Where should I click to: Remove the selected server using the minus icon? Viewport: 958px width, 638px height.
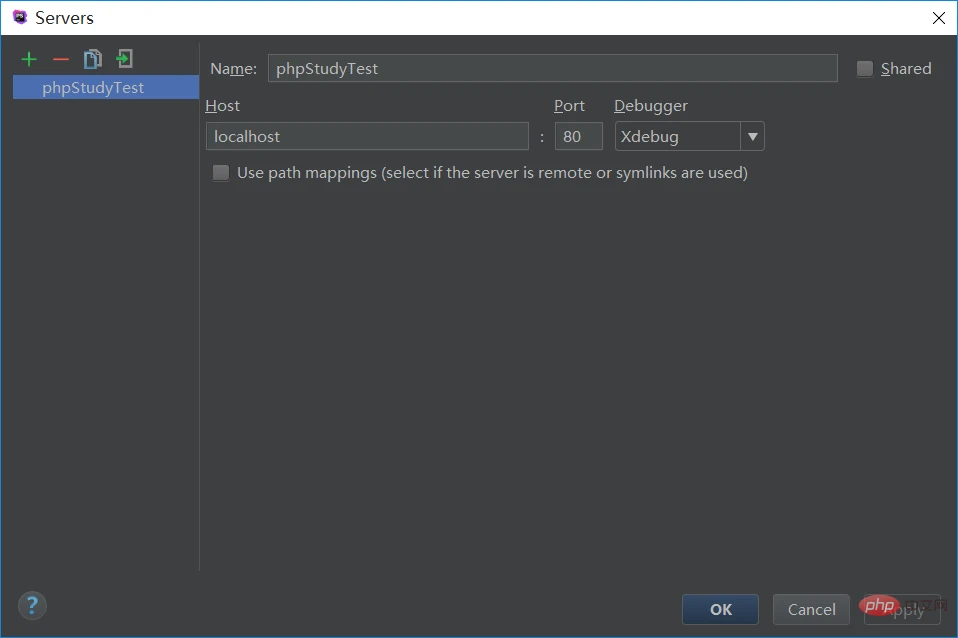60,59
